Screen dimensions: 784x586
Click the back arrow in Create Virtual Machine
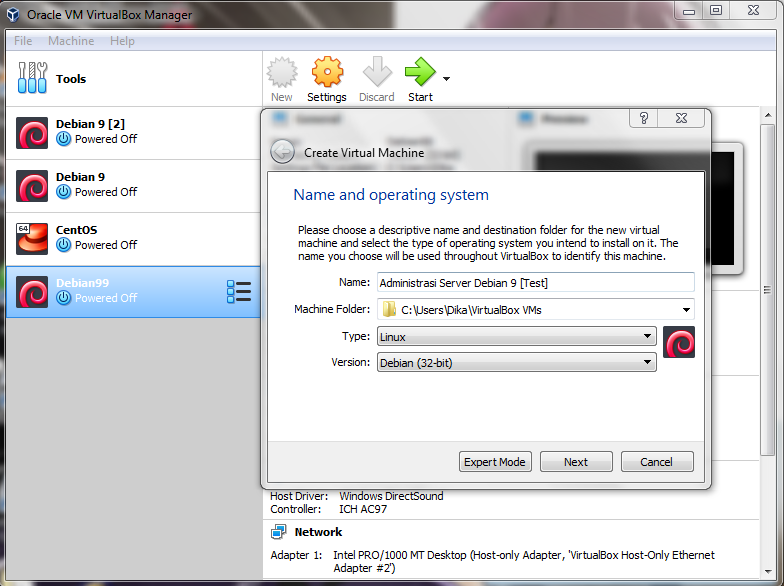coord(282,152)
